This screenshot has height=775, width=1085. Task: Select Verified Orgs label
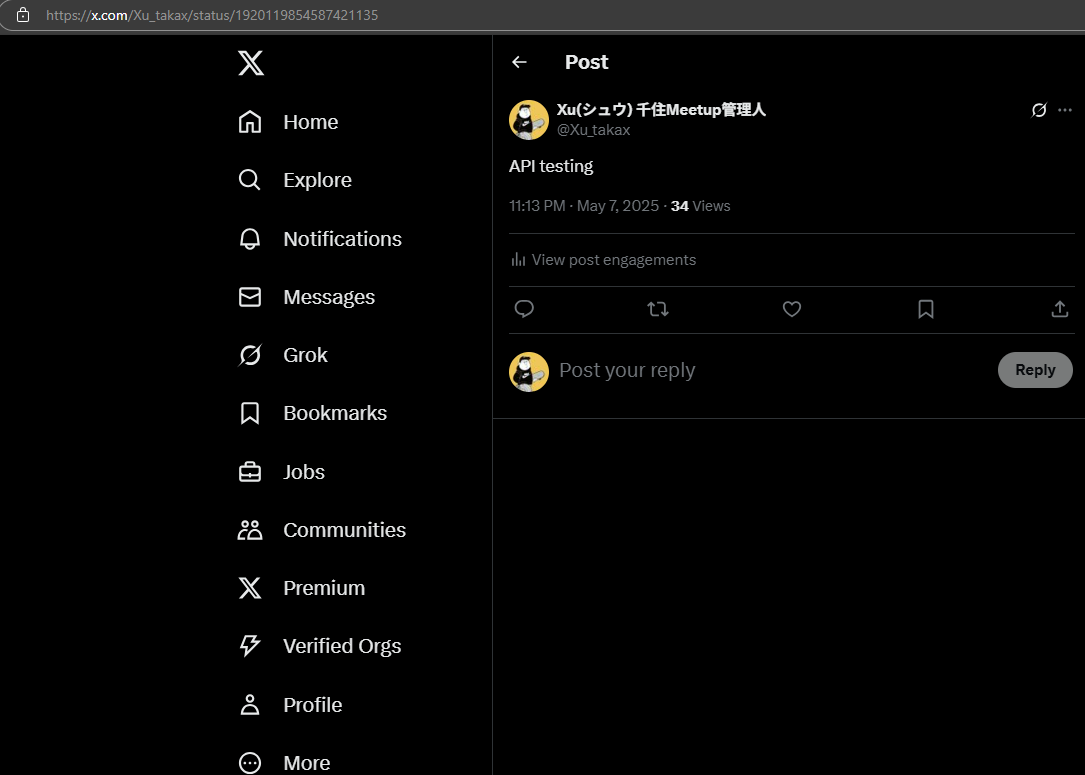[x=343, y=646]
